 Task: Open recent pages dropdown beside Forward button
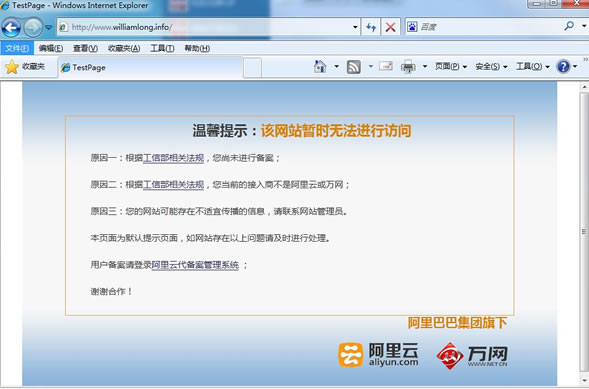point(48,27)
